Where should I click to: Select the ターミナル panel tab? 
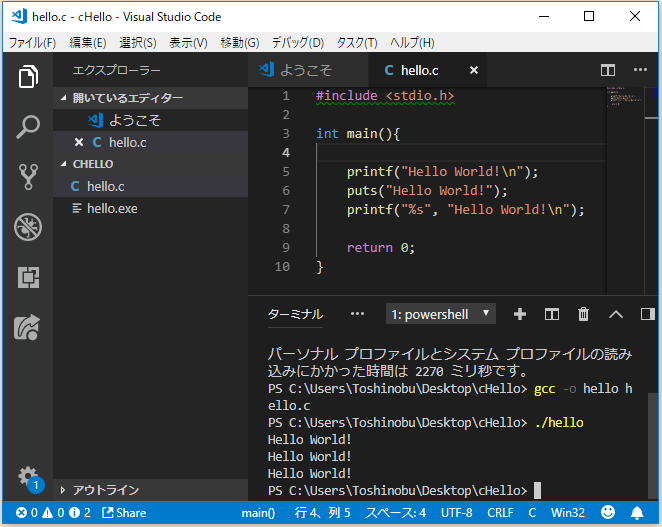(x=296, y=314)
